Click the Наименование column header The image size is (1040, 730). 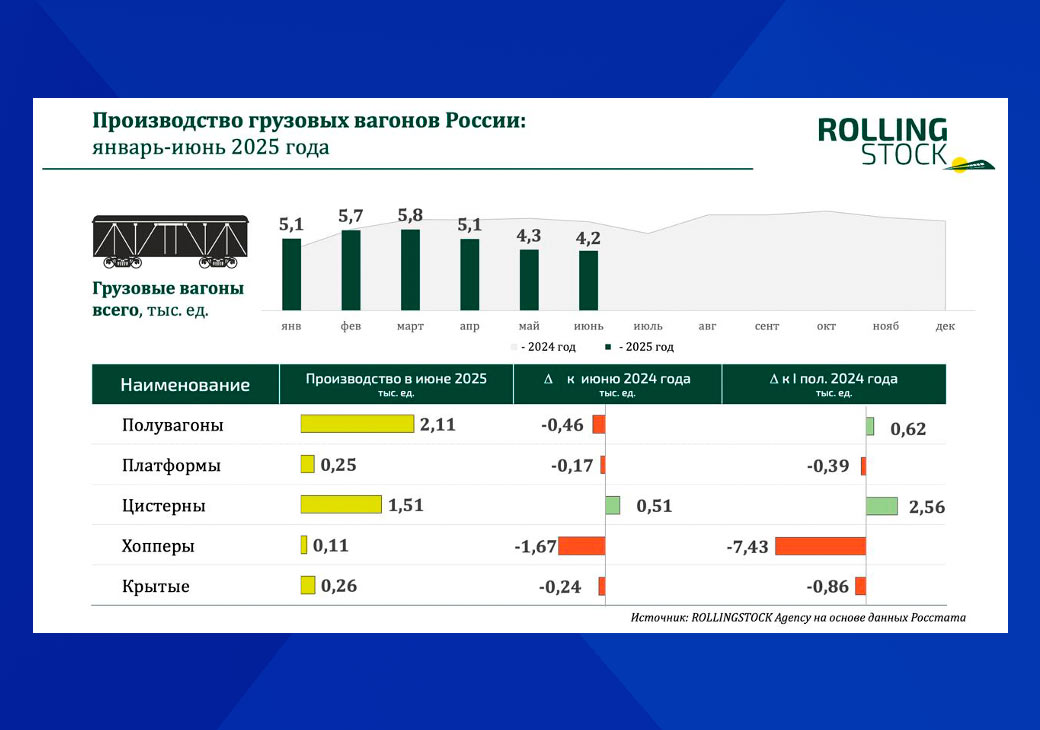click(185, 385)
